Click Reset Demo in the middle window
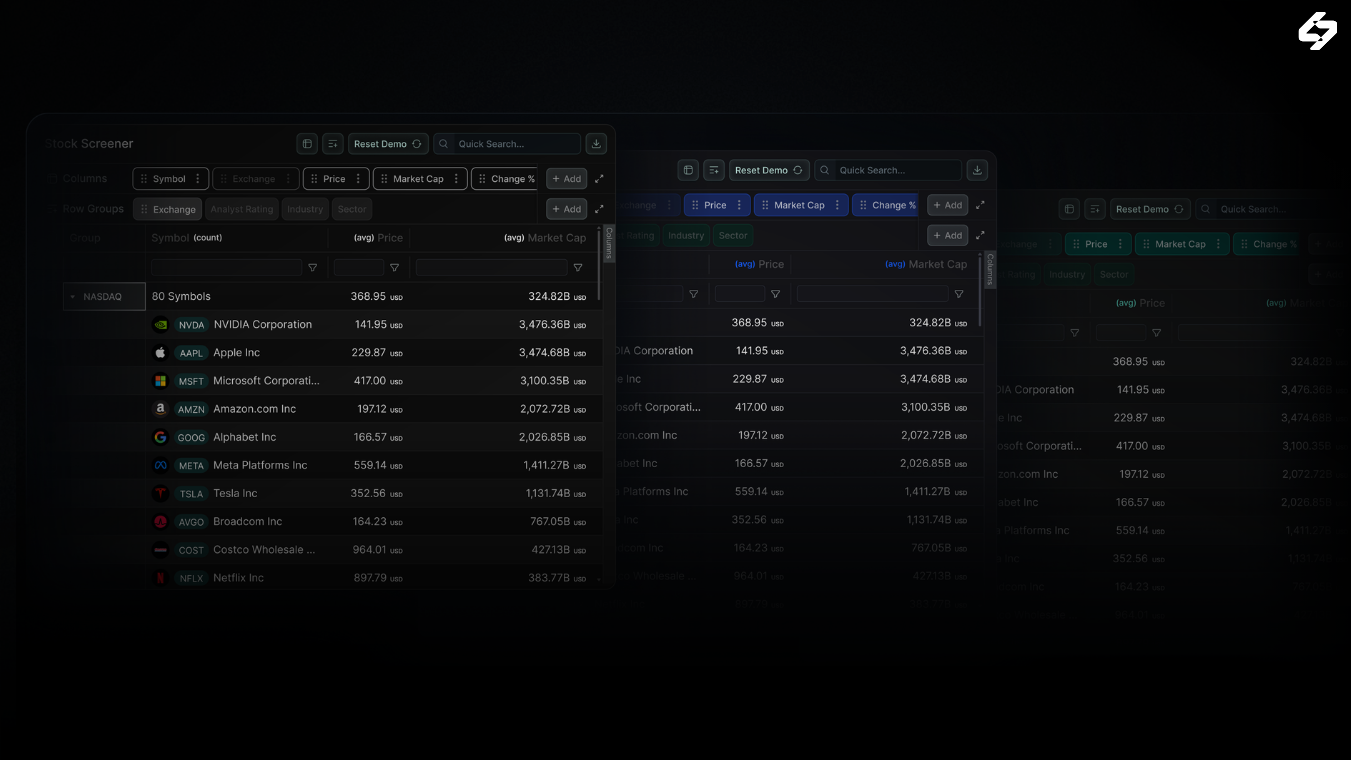Image resolution: width=1351 pixels, height=760 pixels. (769, 170)
